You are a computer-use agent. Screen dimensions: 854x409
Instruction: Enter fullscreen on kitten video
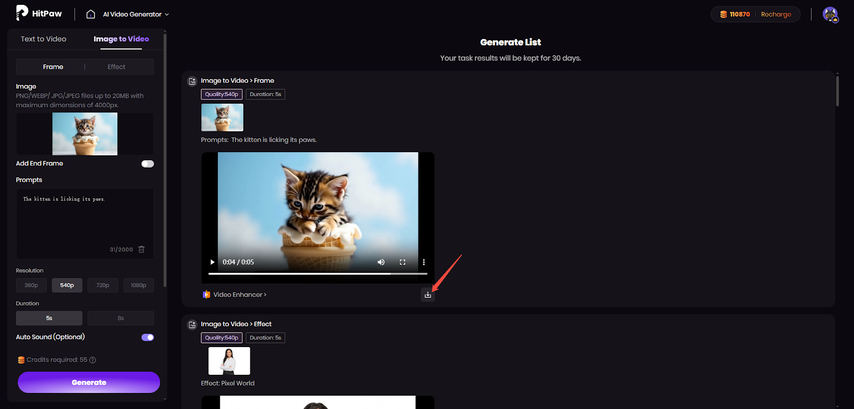(x=402, y=263)
